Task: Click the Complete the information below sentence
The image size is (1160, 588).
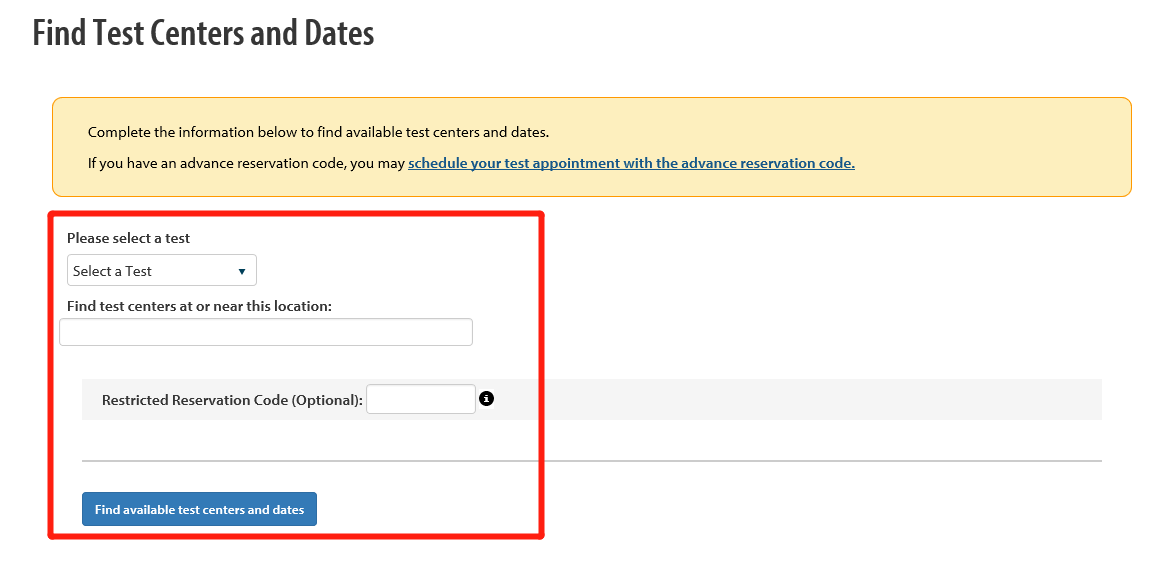Action: pyautogui.click(x=318, y=132)
